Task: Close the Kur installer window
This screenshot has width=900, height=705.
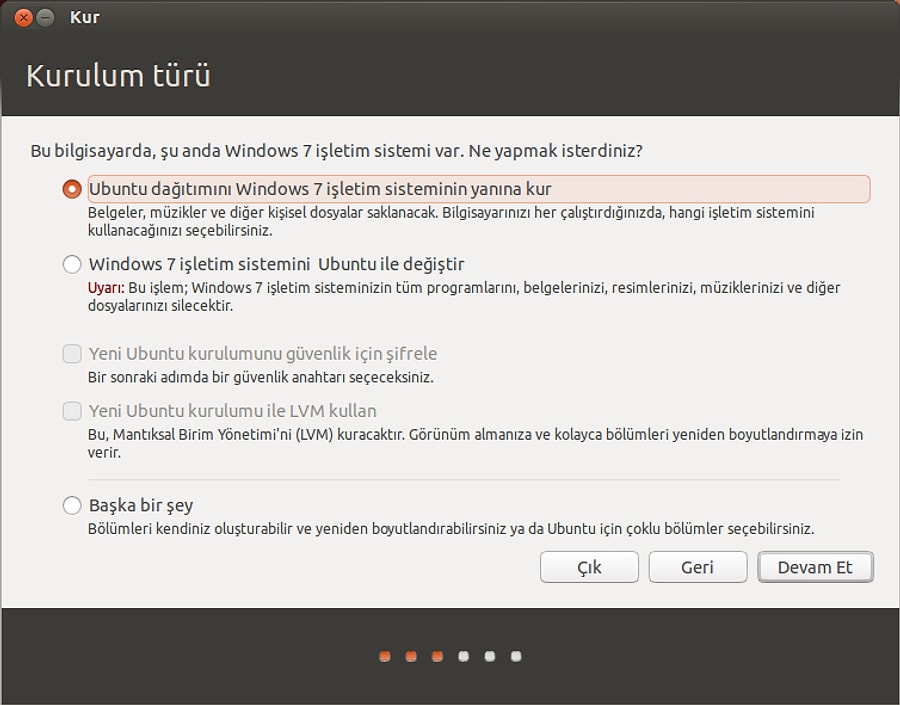Action: (x=23, y=17)
